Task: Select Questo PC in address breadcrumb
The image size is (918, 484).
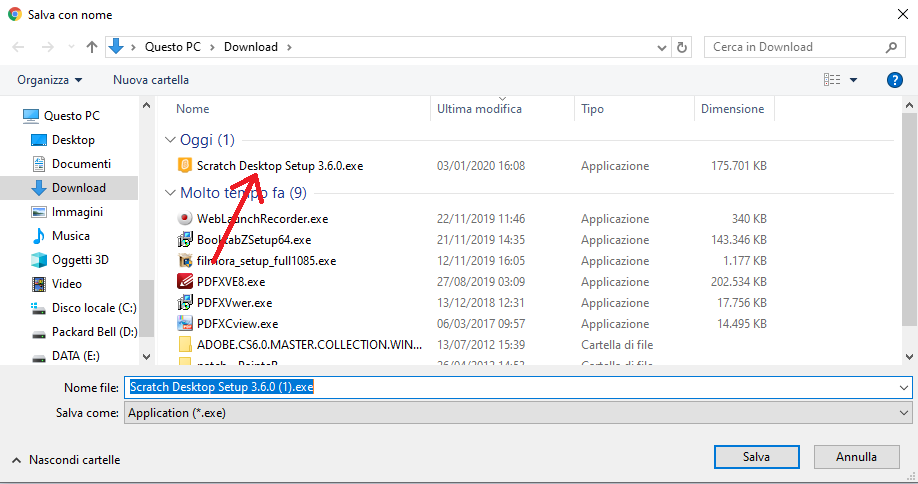Action: 173,47
